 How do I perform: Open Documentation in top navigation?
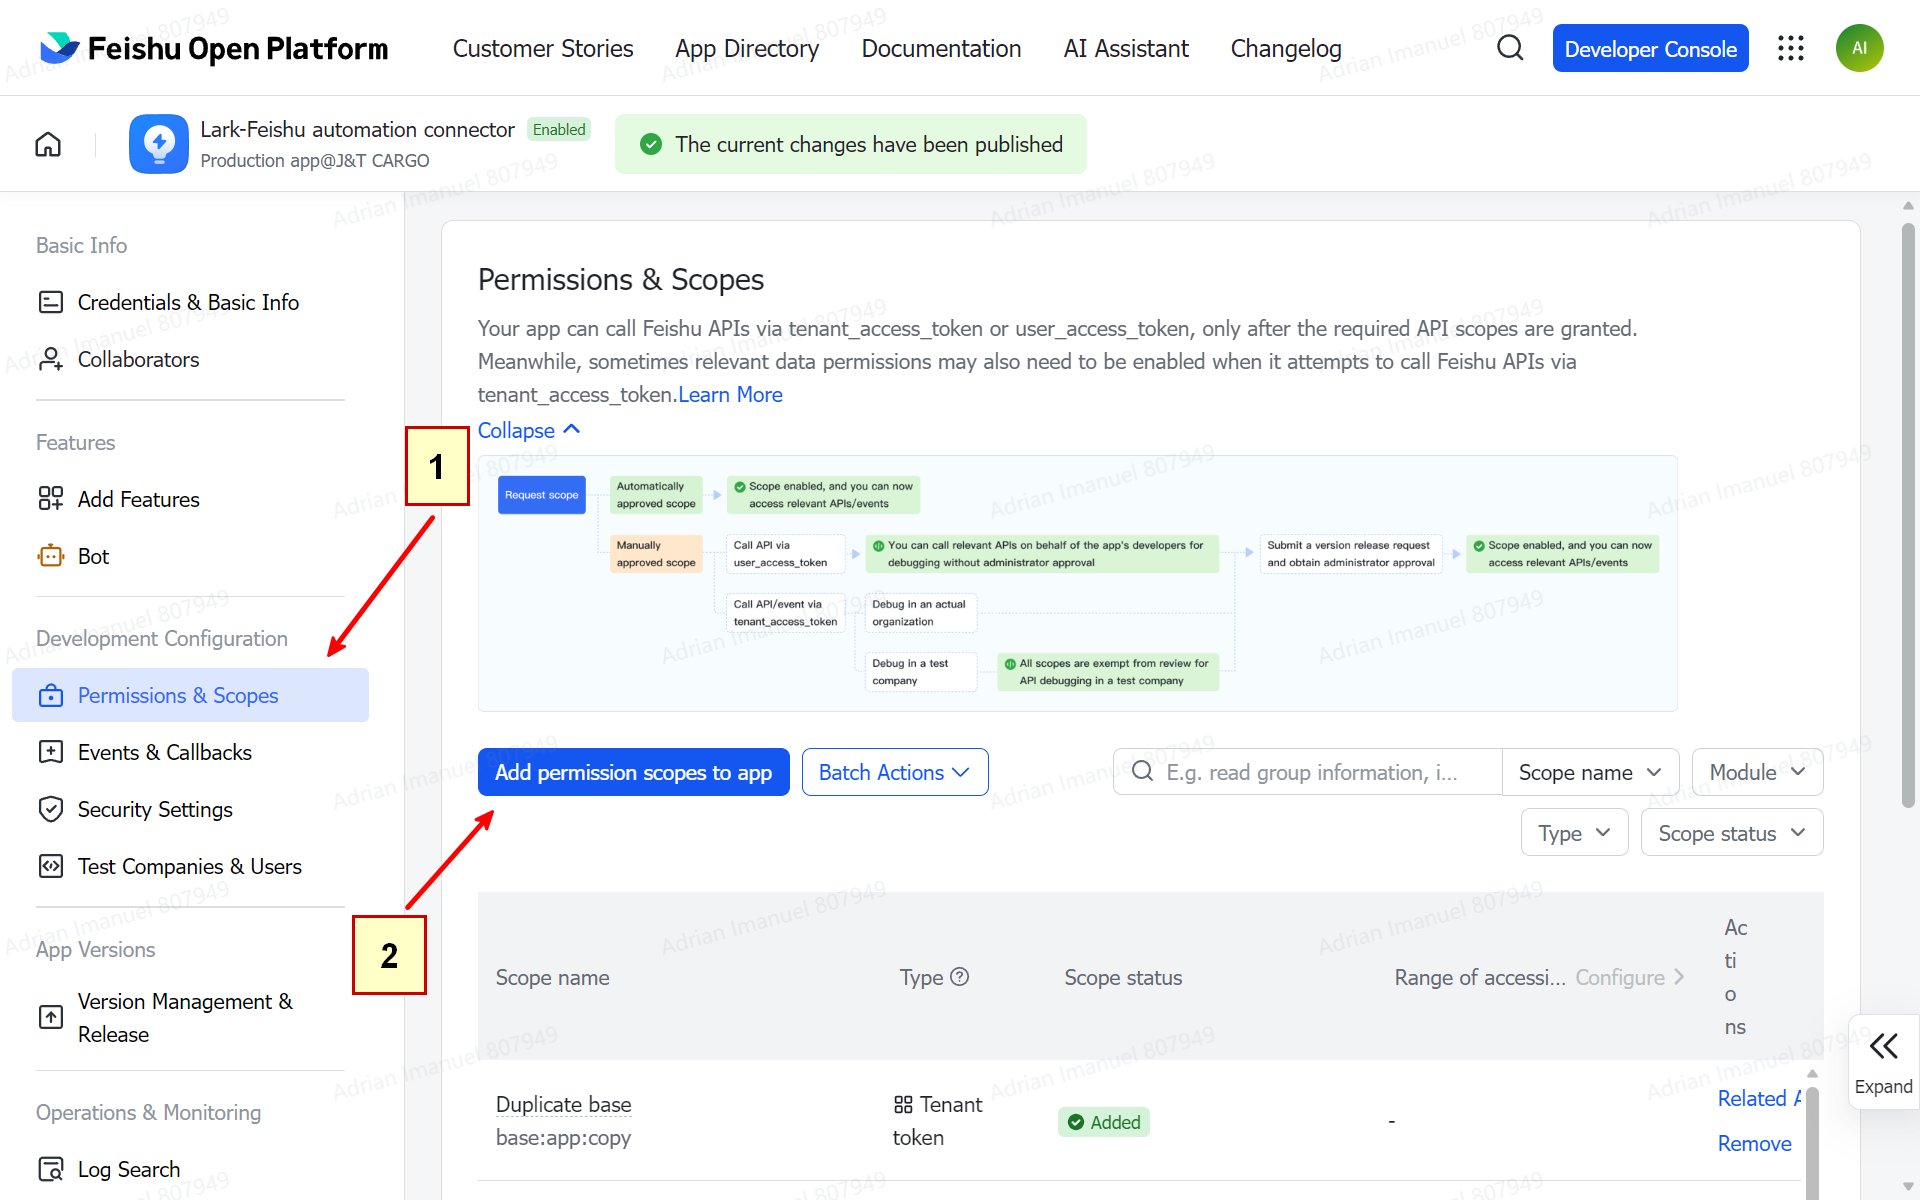941,49
